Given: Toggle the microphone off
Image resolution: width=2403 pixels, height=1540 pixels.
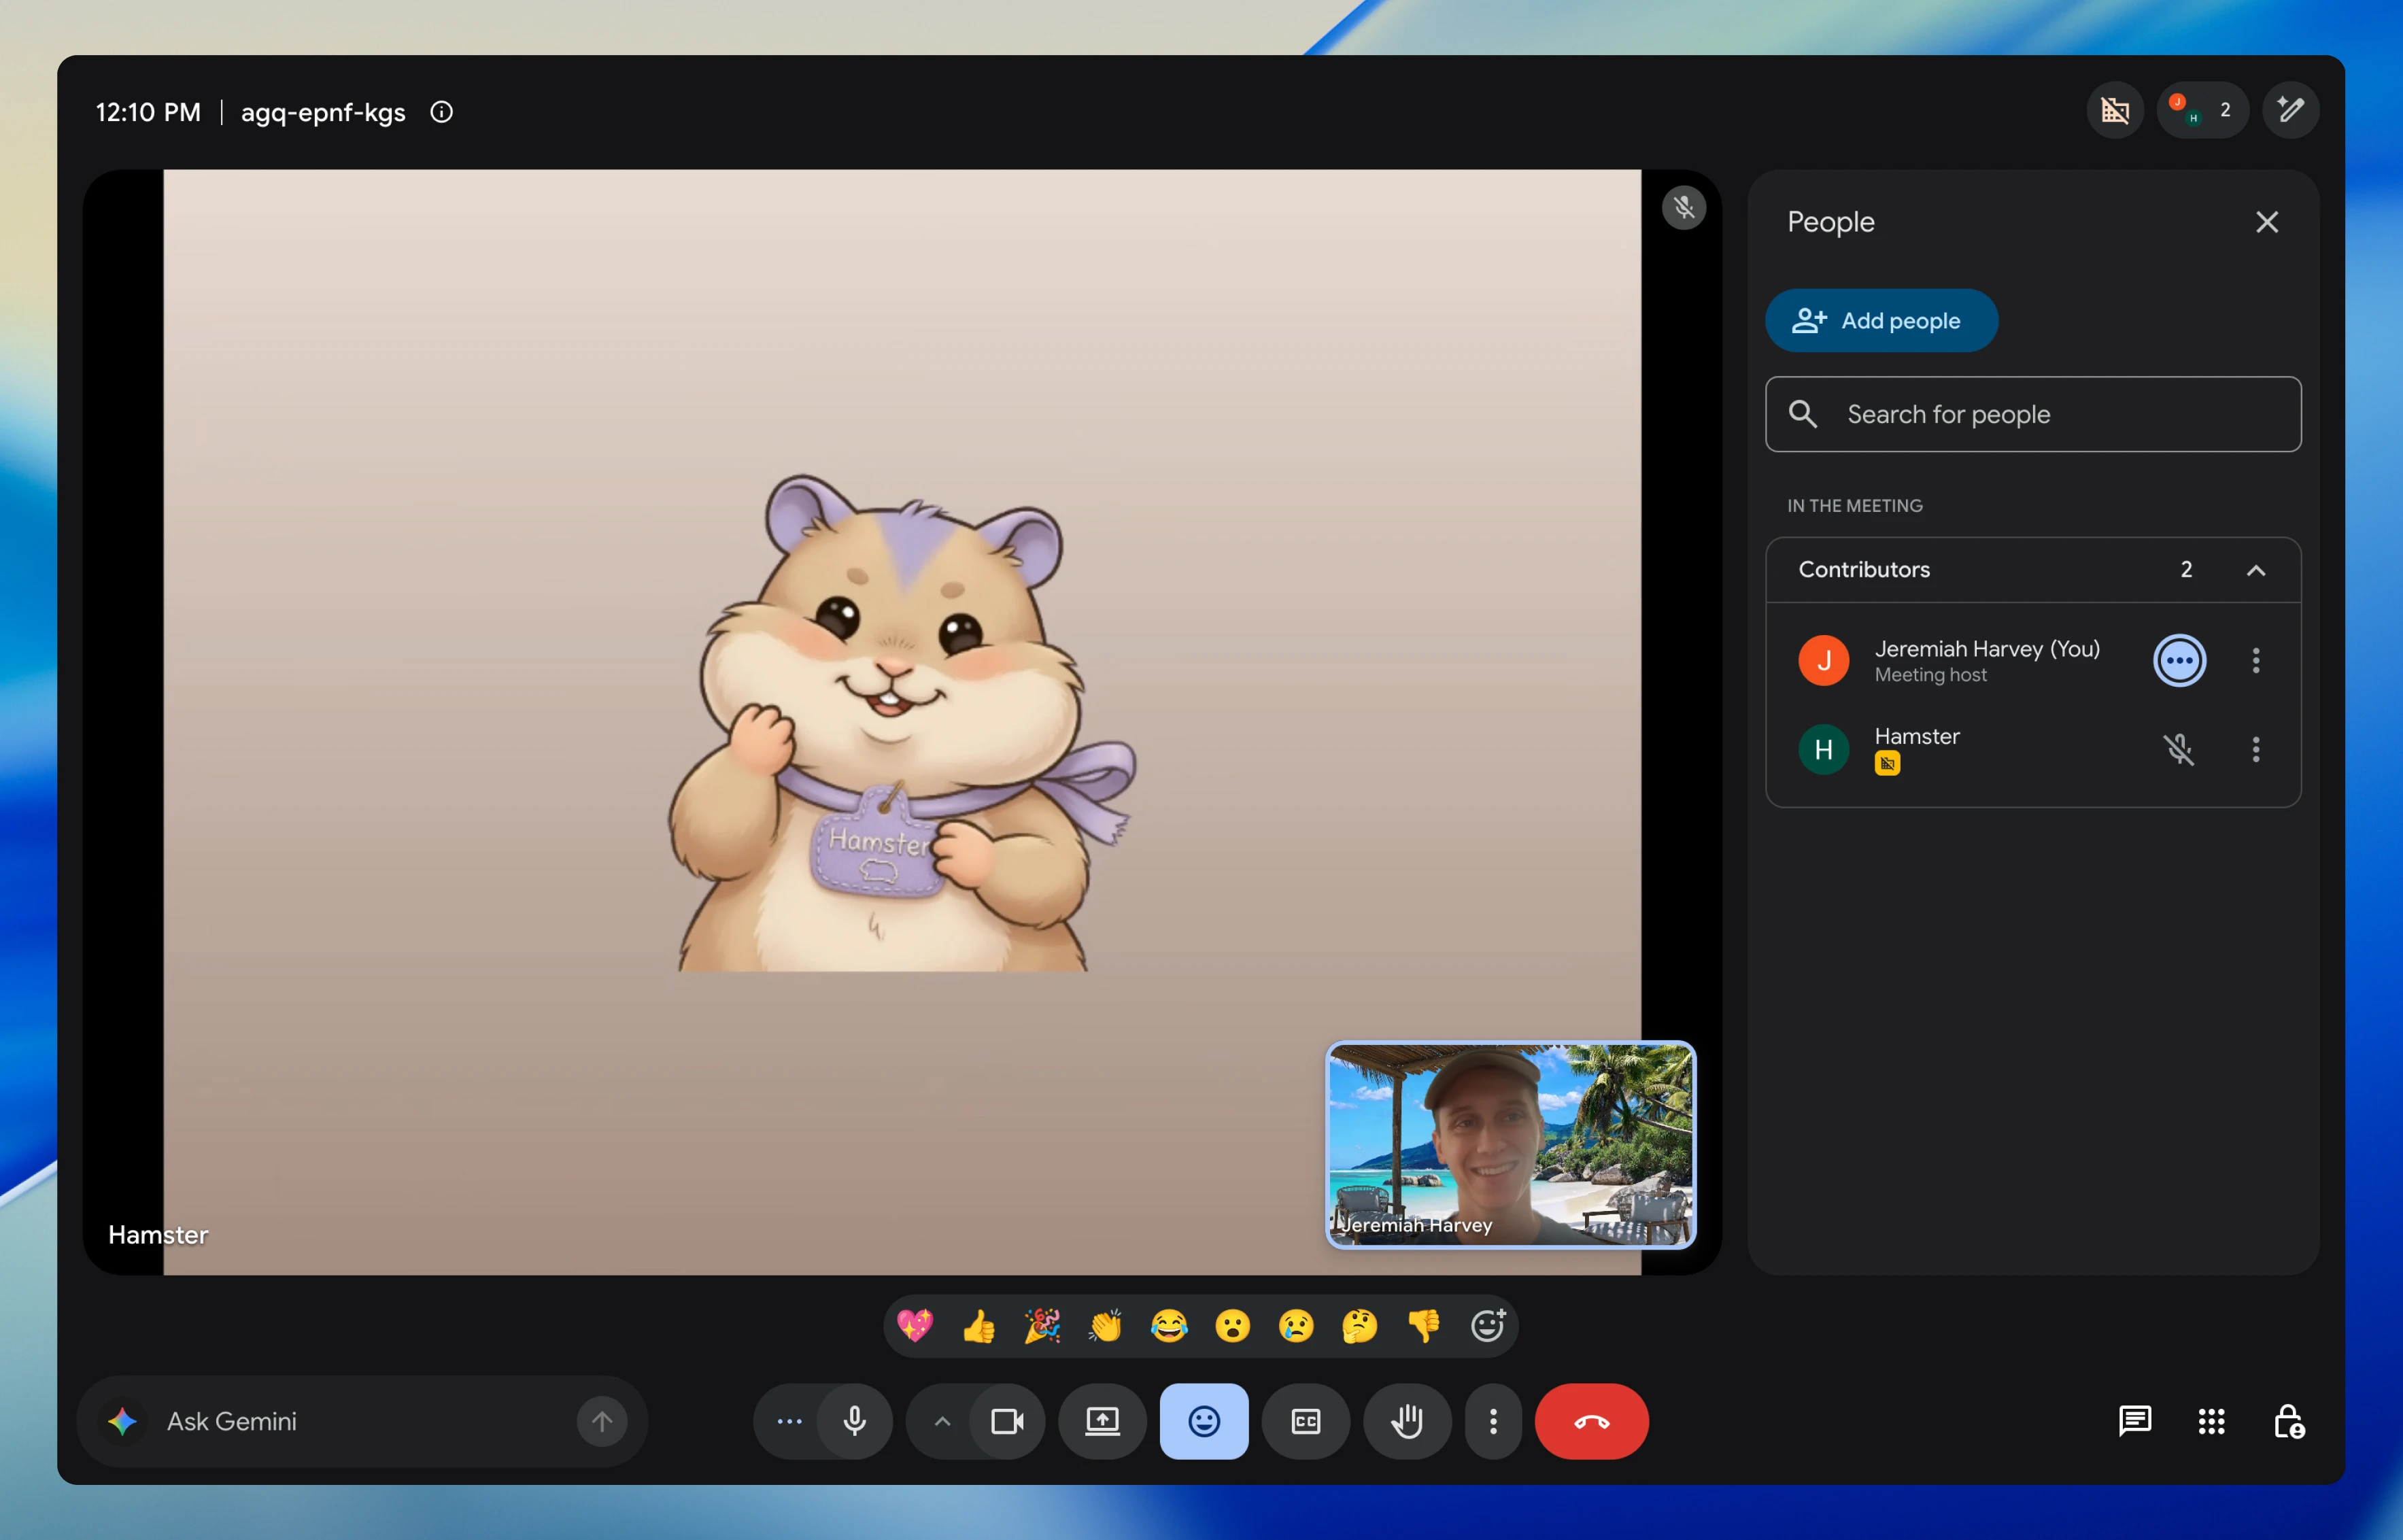Looking at the screenshot, I should [855, 1421].
